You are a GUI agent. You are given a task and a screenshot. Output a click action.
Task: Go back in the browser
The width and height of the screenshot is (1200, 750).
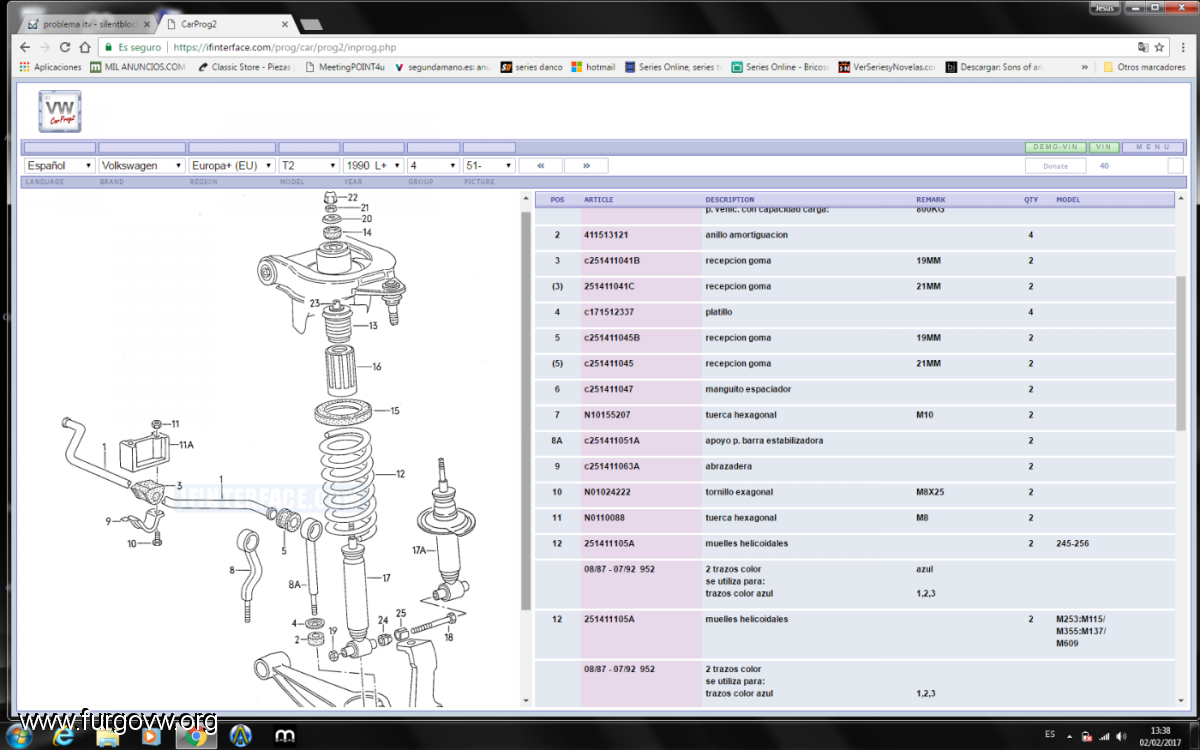(x=25, y=47)
